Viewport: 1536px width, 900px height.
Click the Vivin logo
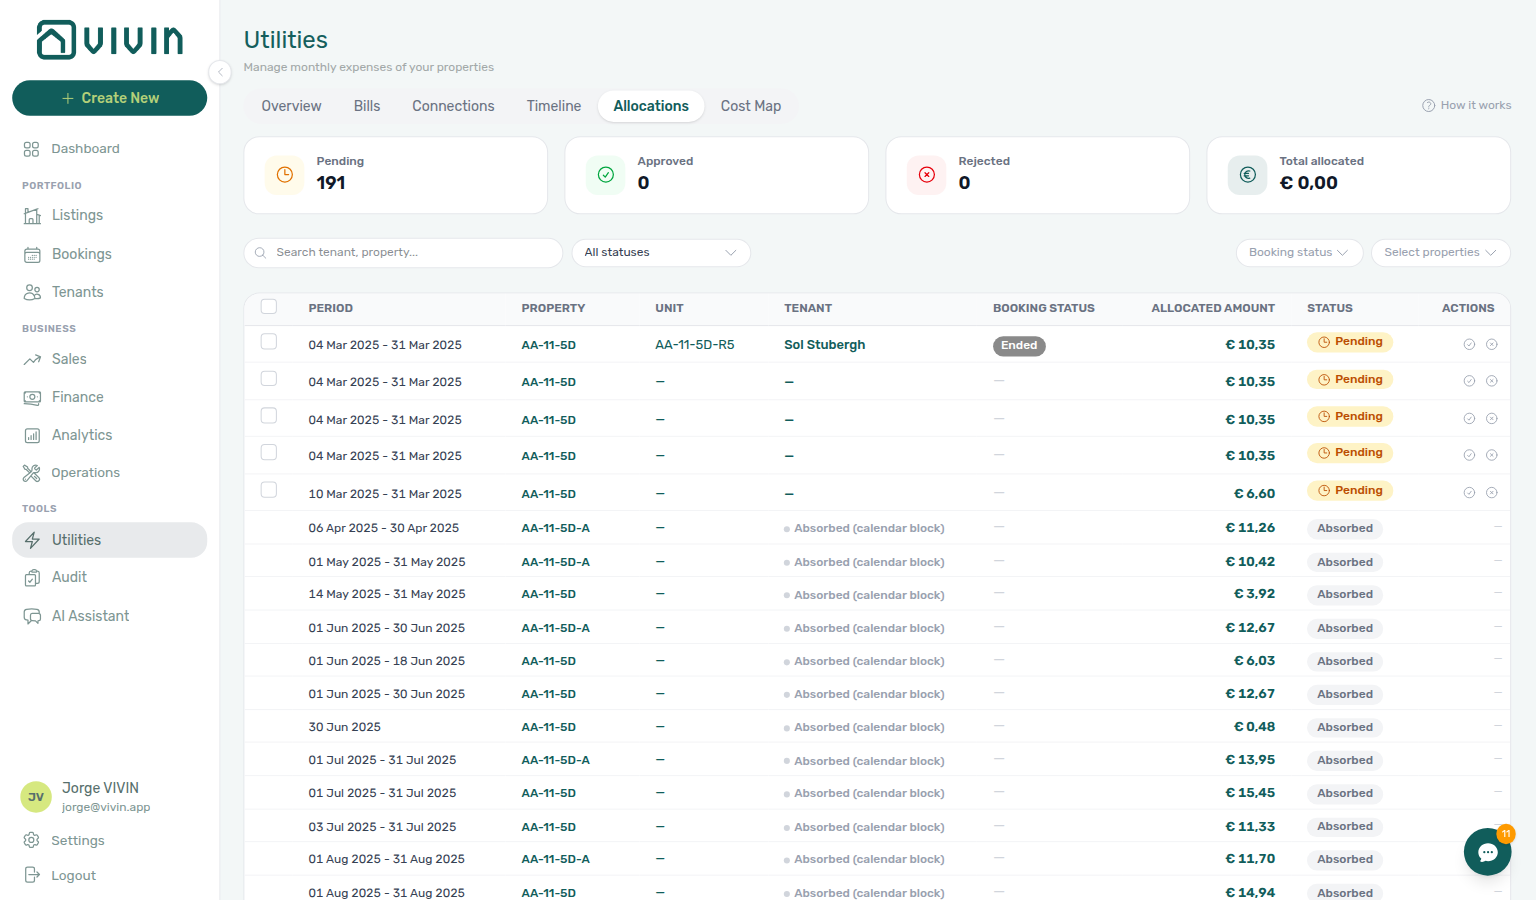(110, 40)
